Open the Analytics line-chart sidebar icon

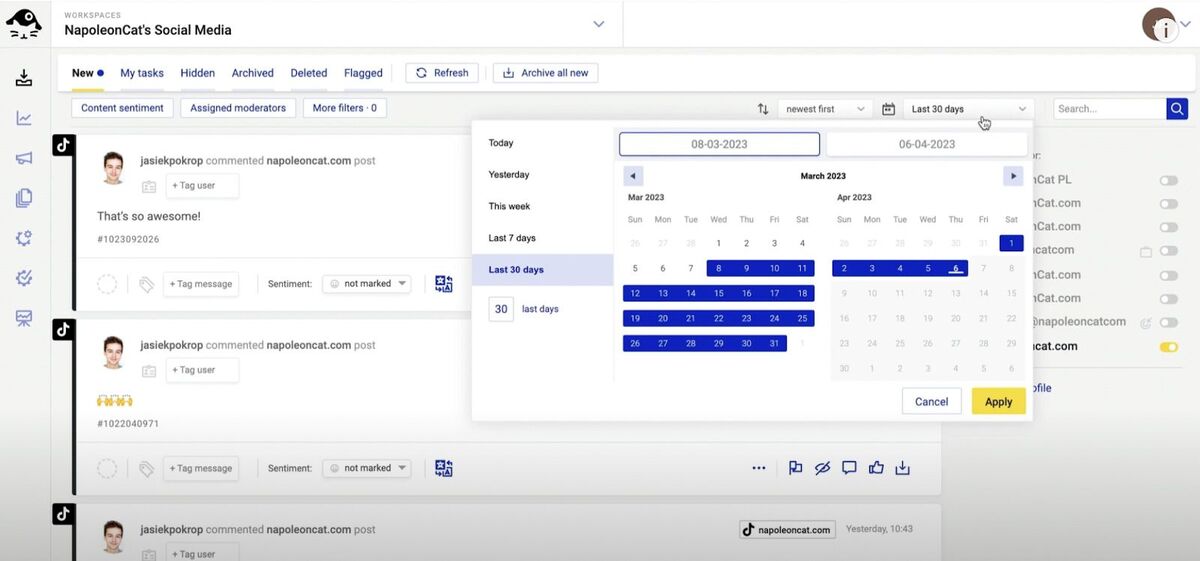[x=24, y=118]
